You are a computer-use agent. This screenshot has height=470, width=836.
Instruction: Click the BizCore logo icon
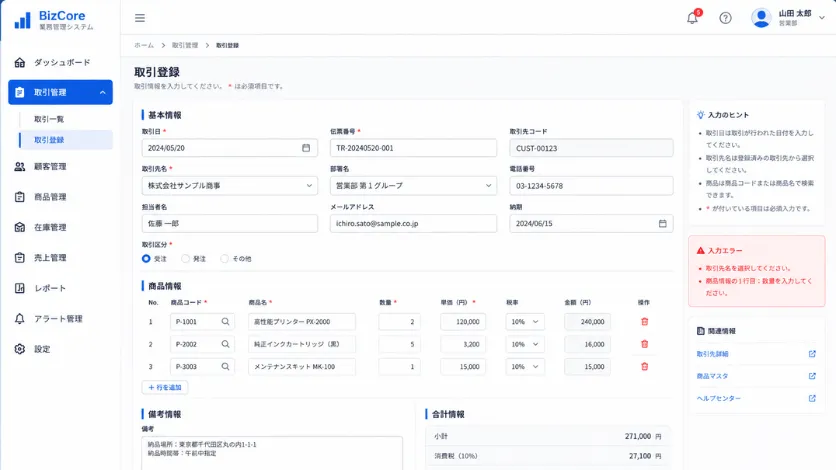(x=22, y=20)
